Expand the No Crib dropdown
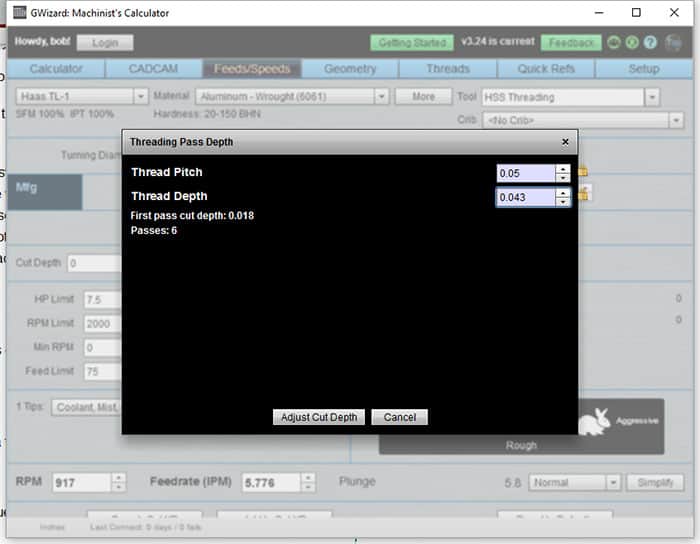 click(x=676, y=120)
